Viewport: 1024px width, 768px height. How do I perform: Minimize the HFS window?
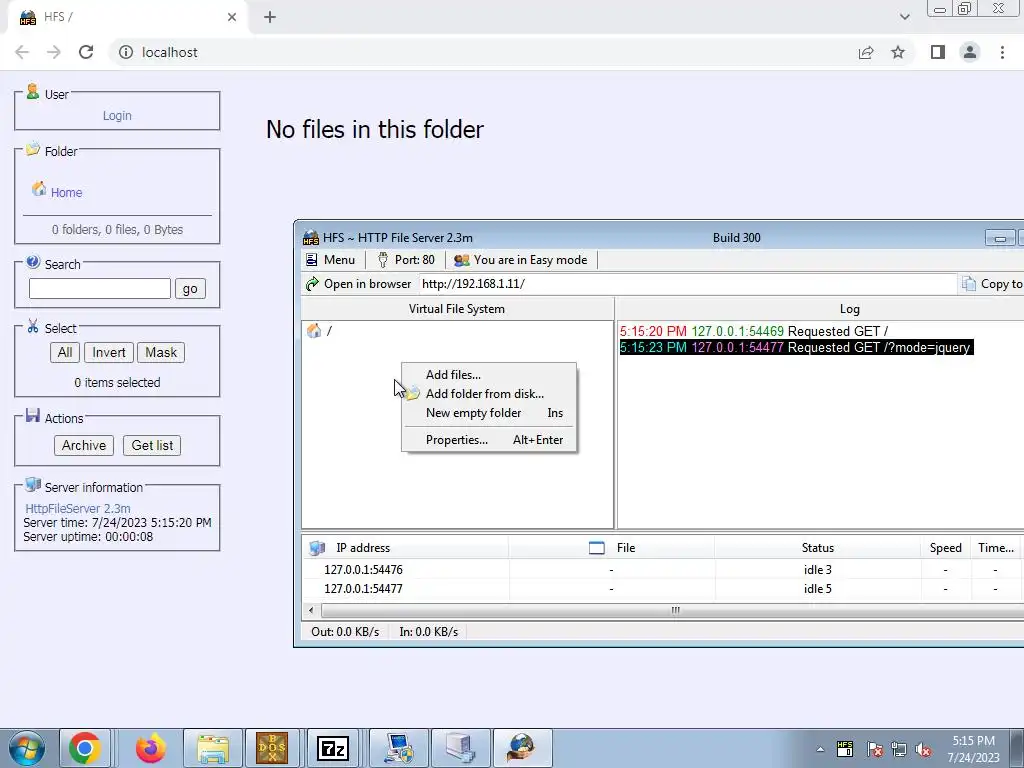tap(1000, 238)
